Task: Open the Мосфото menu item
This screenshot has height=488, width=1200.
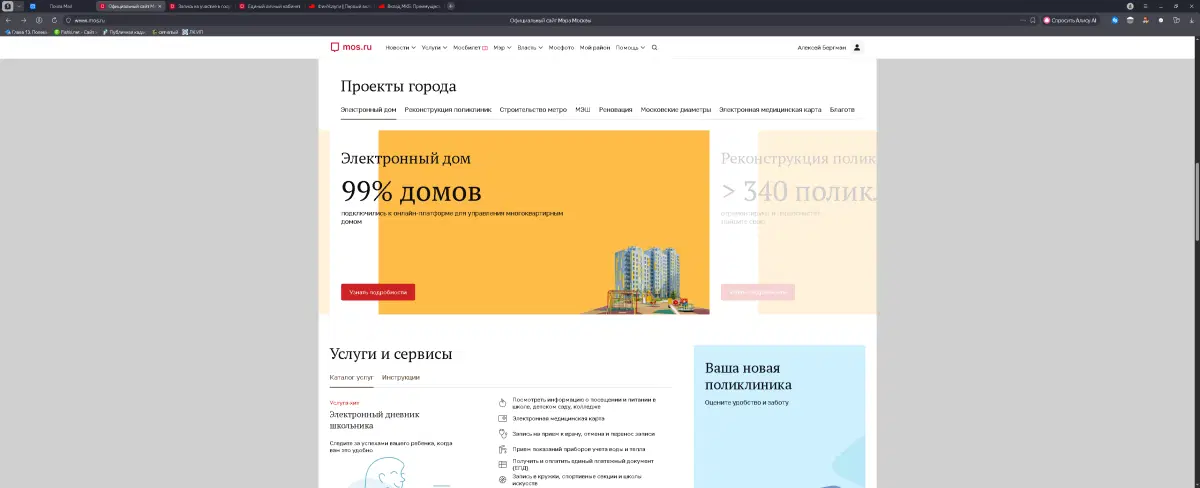Action: [x=561, y=47]
